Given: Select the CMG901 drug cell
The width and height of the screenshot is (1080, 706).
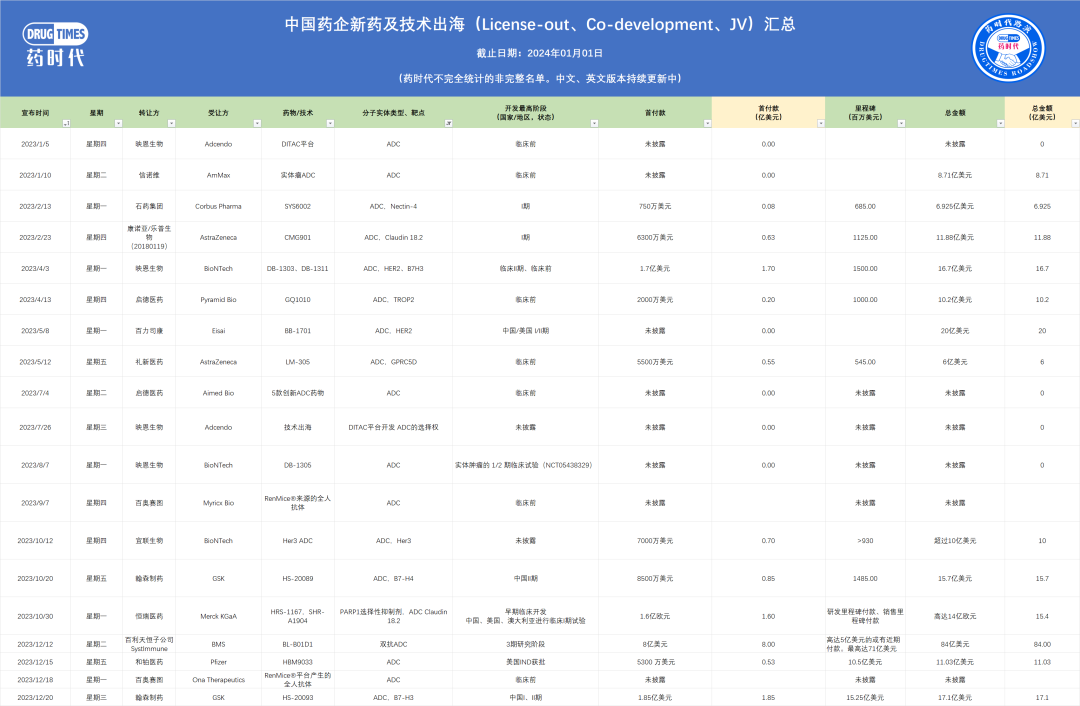Looking at the screenshot, I should click(298, 237).
